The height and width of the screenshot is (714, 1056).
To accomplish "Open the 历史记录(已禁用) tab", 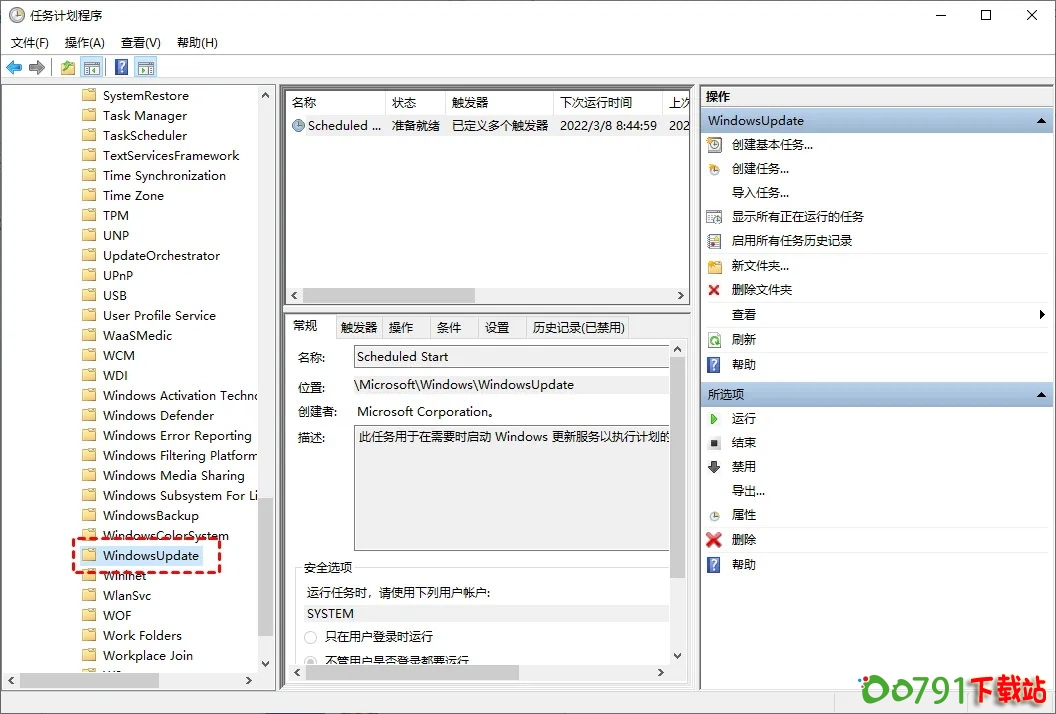I will pyautogui.click(x=578, y=327).
